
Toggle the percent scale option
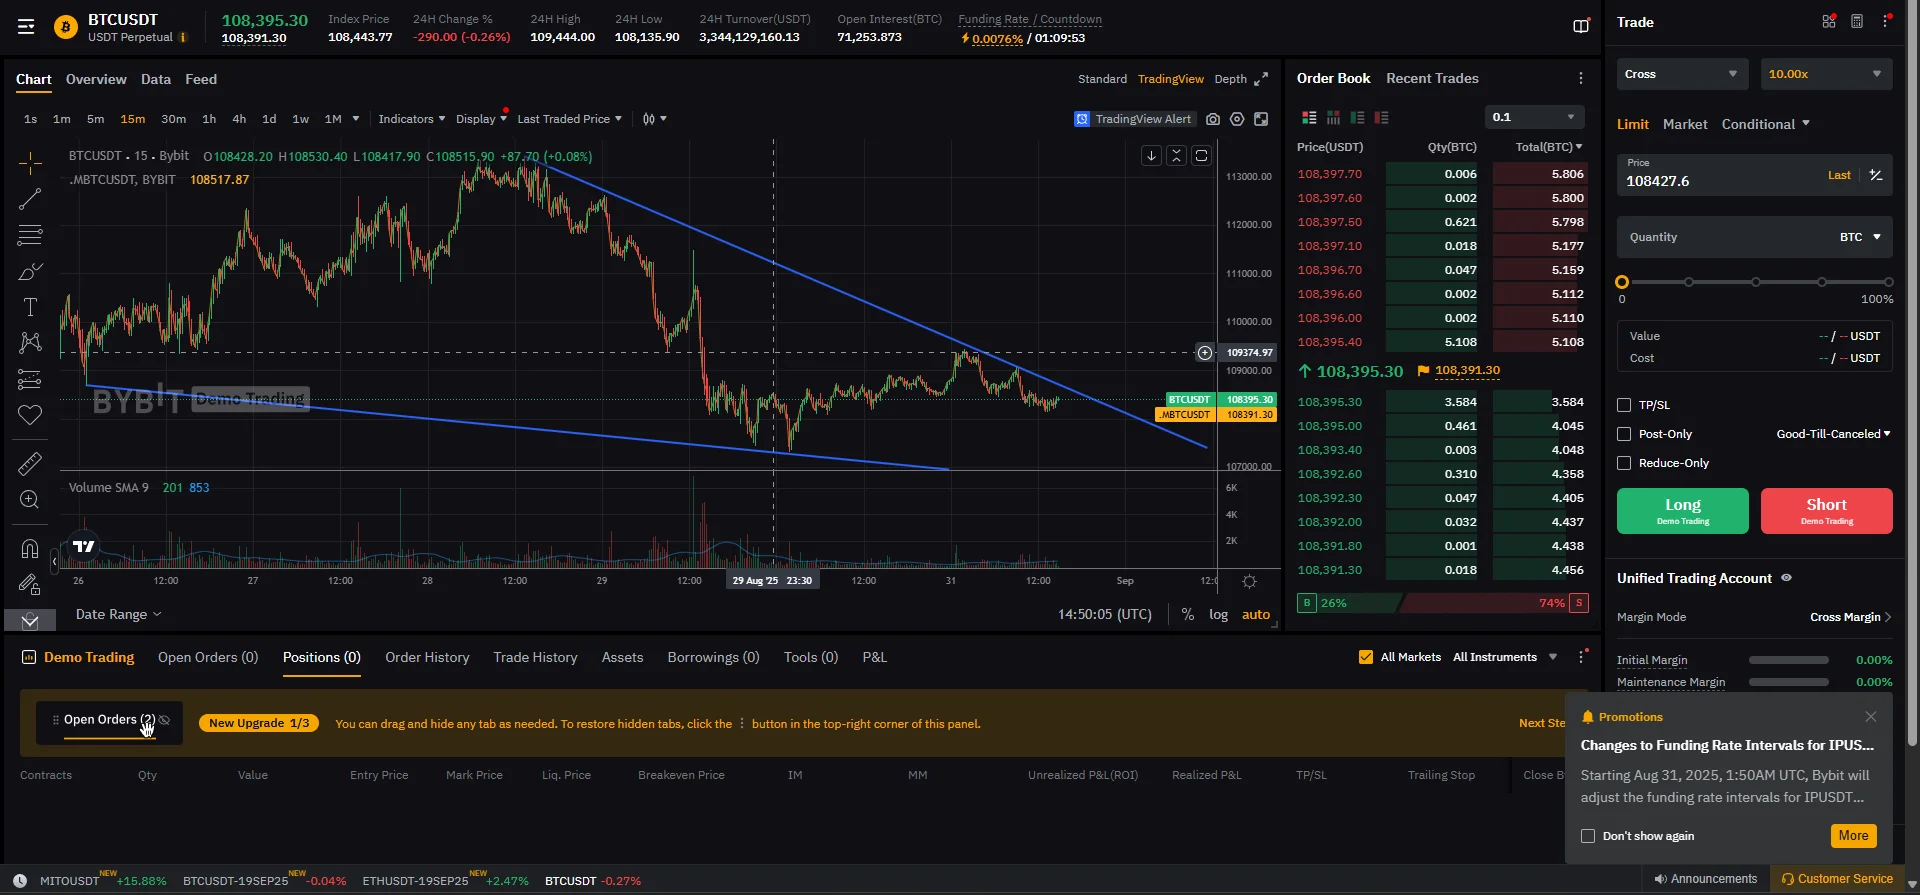point(1188,615)
